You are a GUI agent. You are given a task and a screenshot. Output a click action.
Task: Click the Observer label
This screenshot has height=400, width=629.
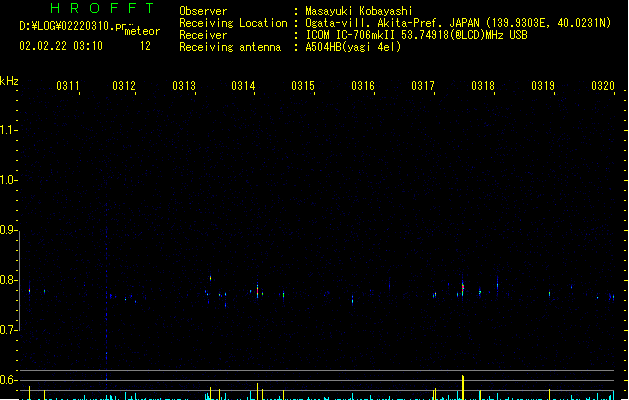[x=203, y=11]
